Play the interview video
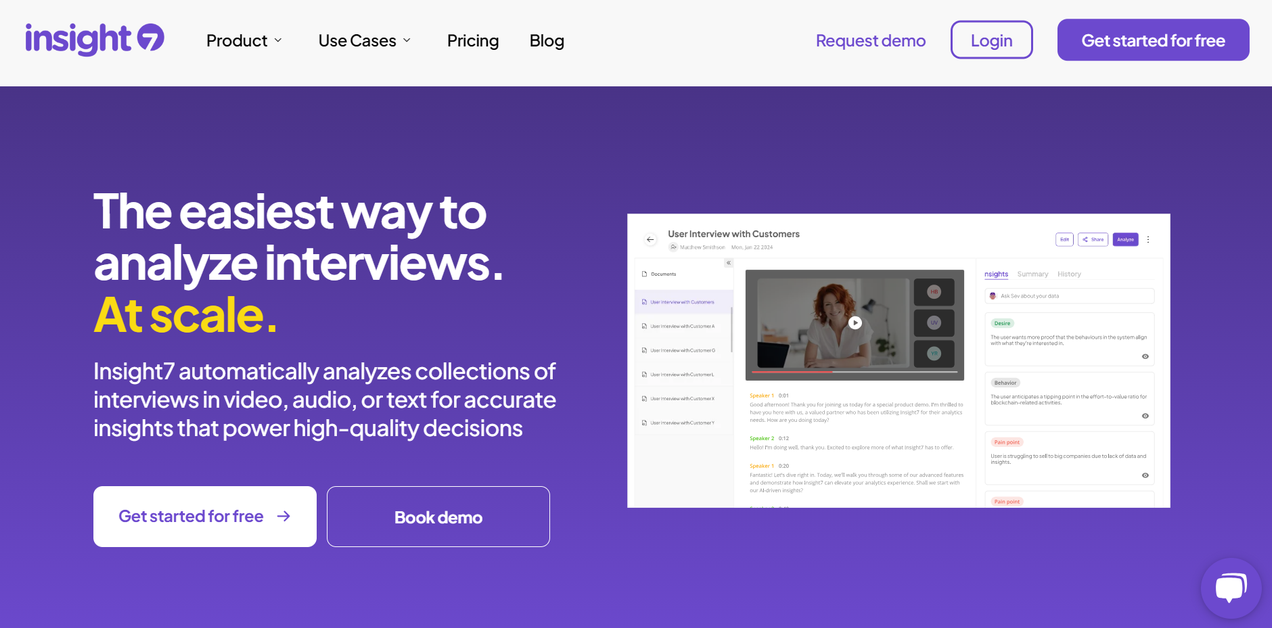 pos(855,322)
